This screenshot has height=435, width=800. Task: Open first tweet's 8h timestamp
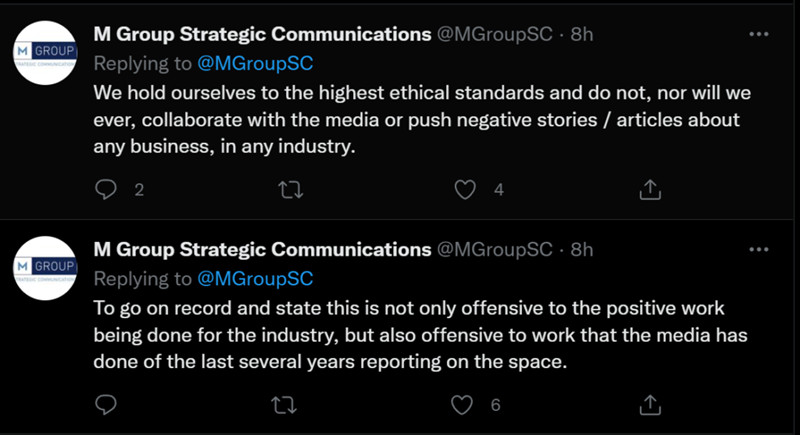pyautogui.click(x=581, y=34)
